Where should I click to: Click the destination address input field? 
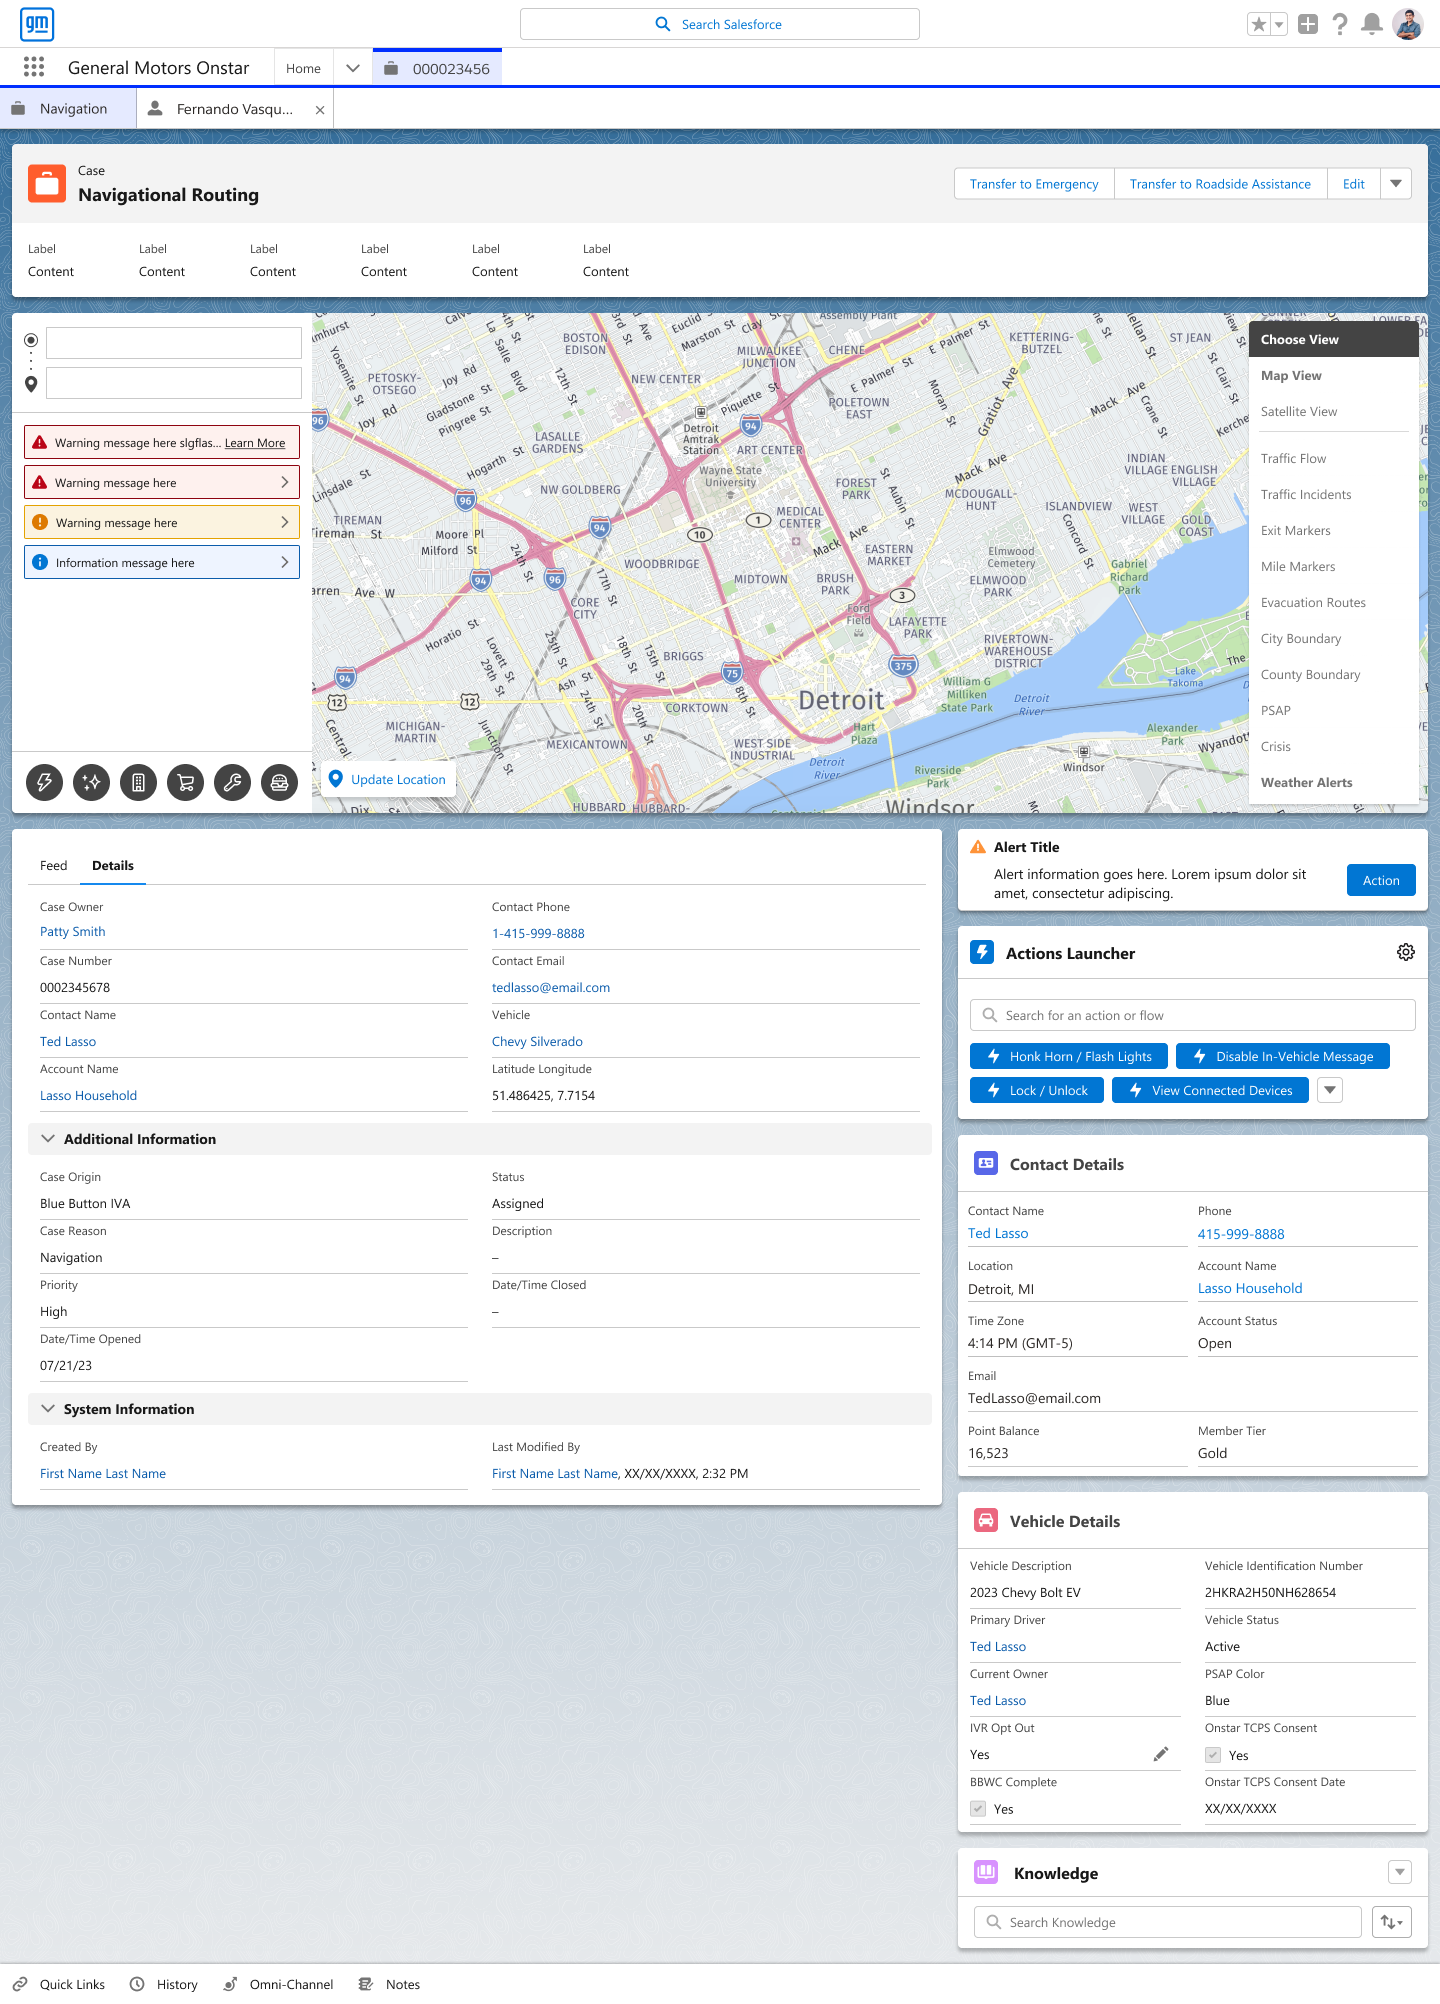click(174, 383)
